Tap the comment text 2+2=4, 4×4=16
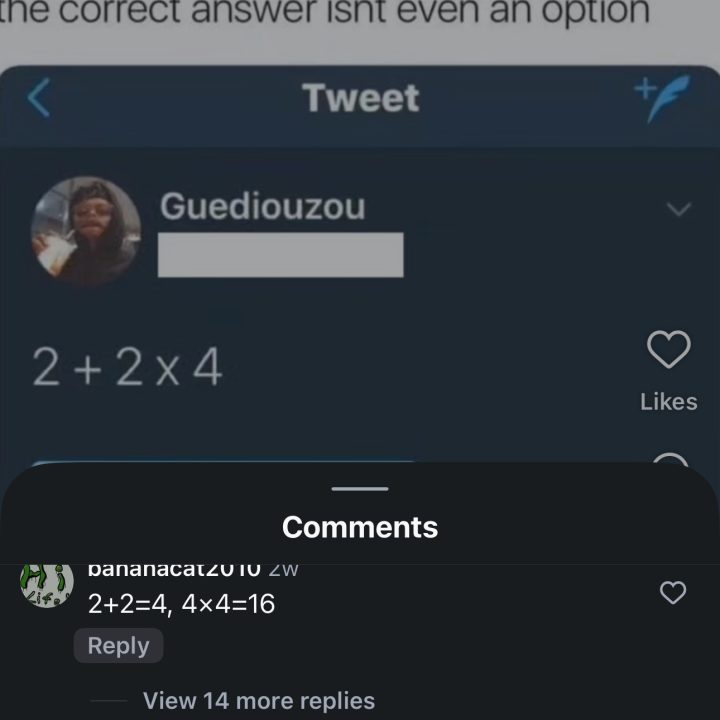This screenshot has height=720, width=720. point(181,604)
